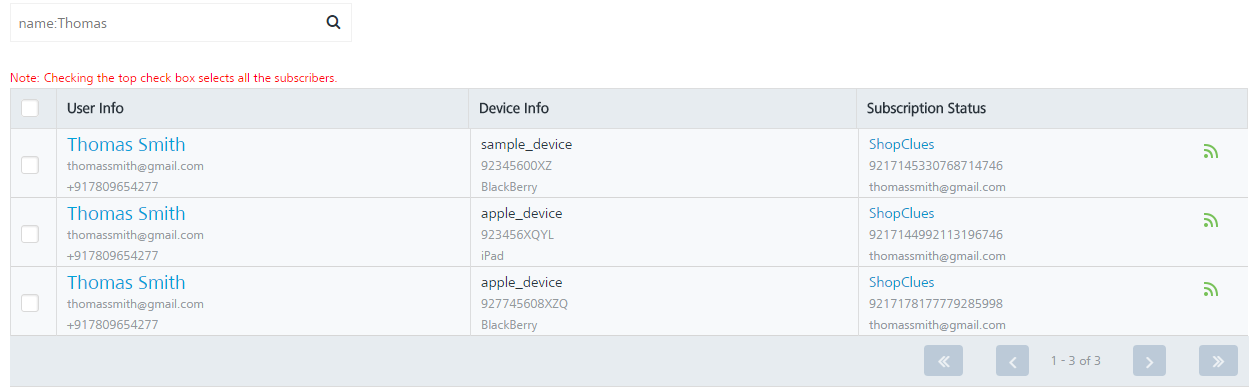Open ShopClues subscription 9217178177779285998
This screenshot has width=1255, height=390.
(x=901, y=282)
